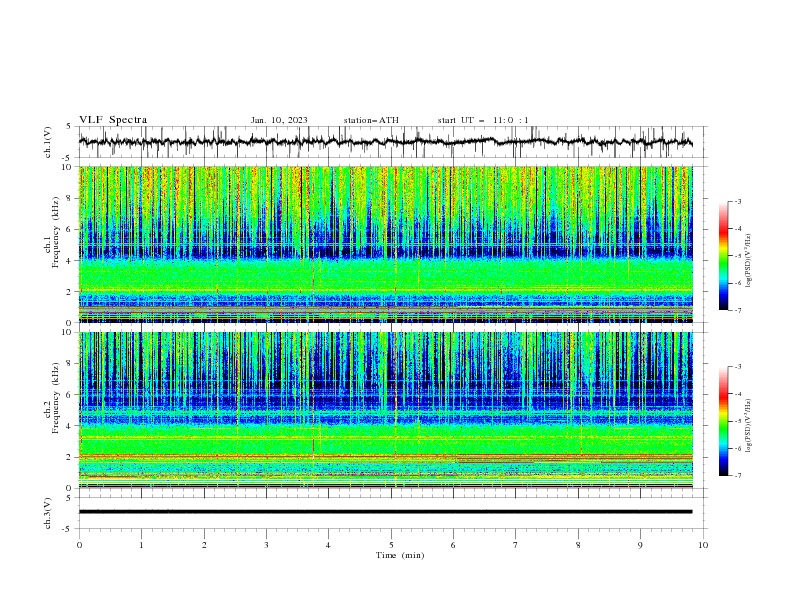Click time axis tick label "9"
The width and height of the screenshot is (792, 612).
[x=640, y=545]
